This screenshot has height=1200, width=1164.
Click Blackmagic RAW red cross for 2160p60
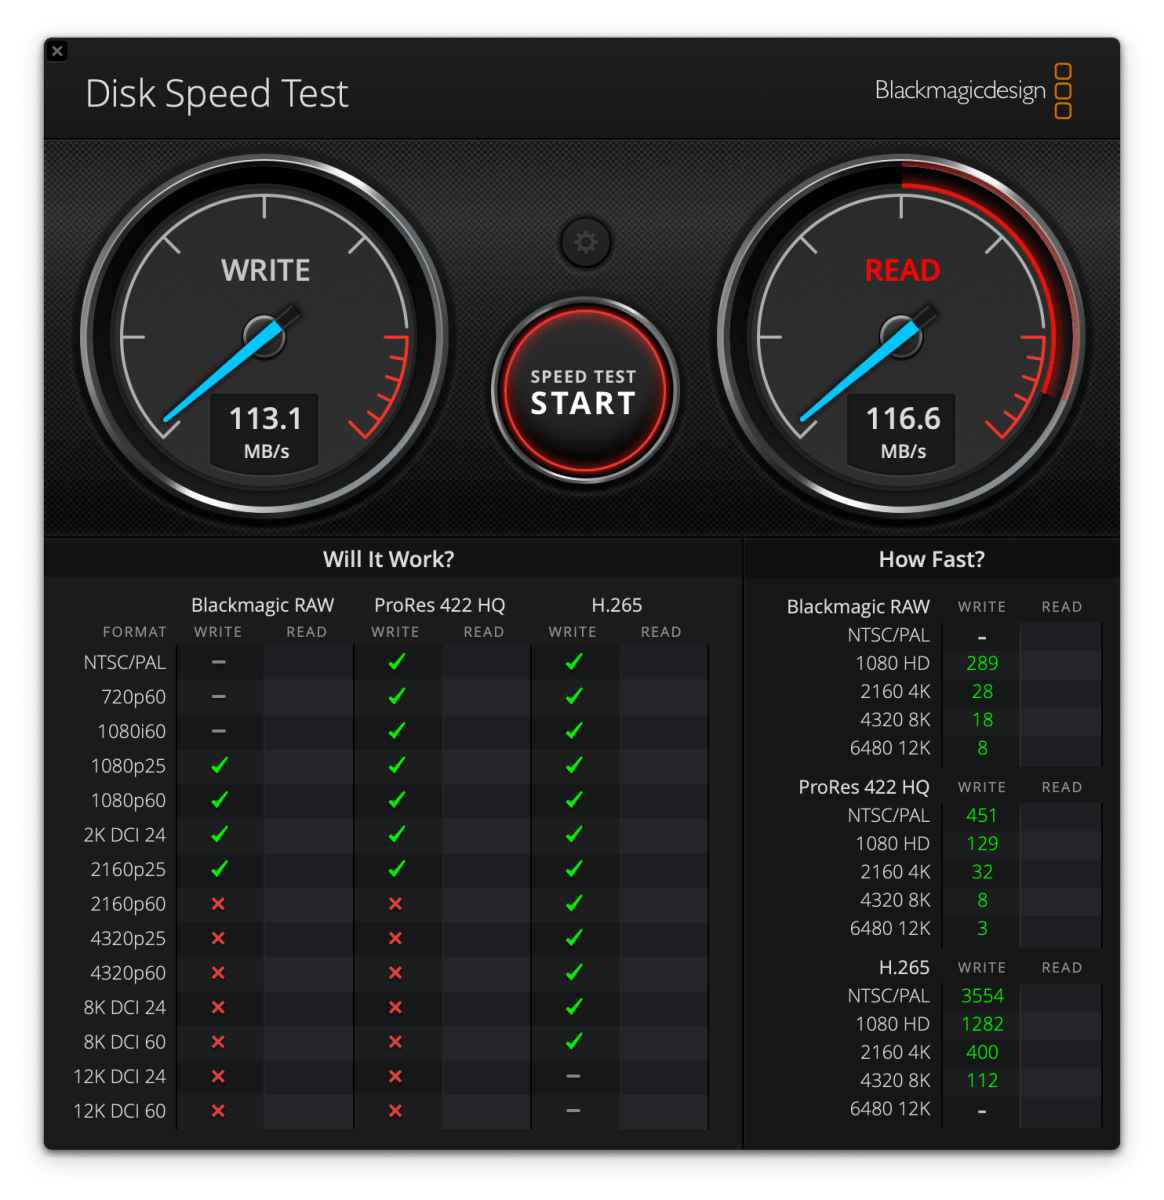(218, 904)
